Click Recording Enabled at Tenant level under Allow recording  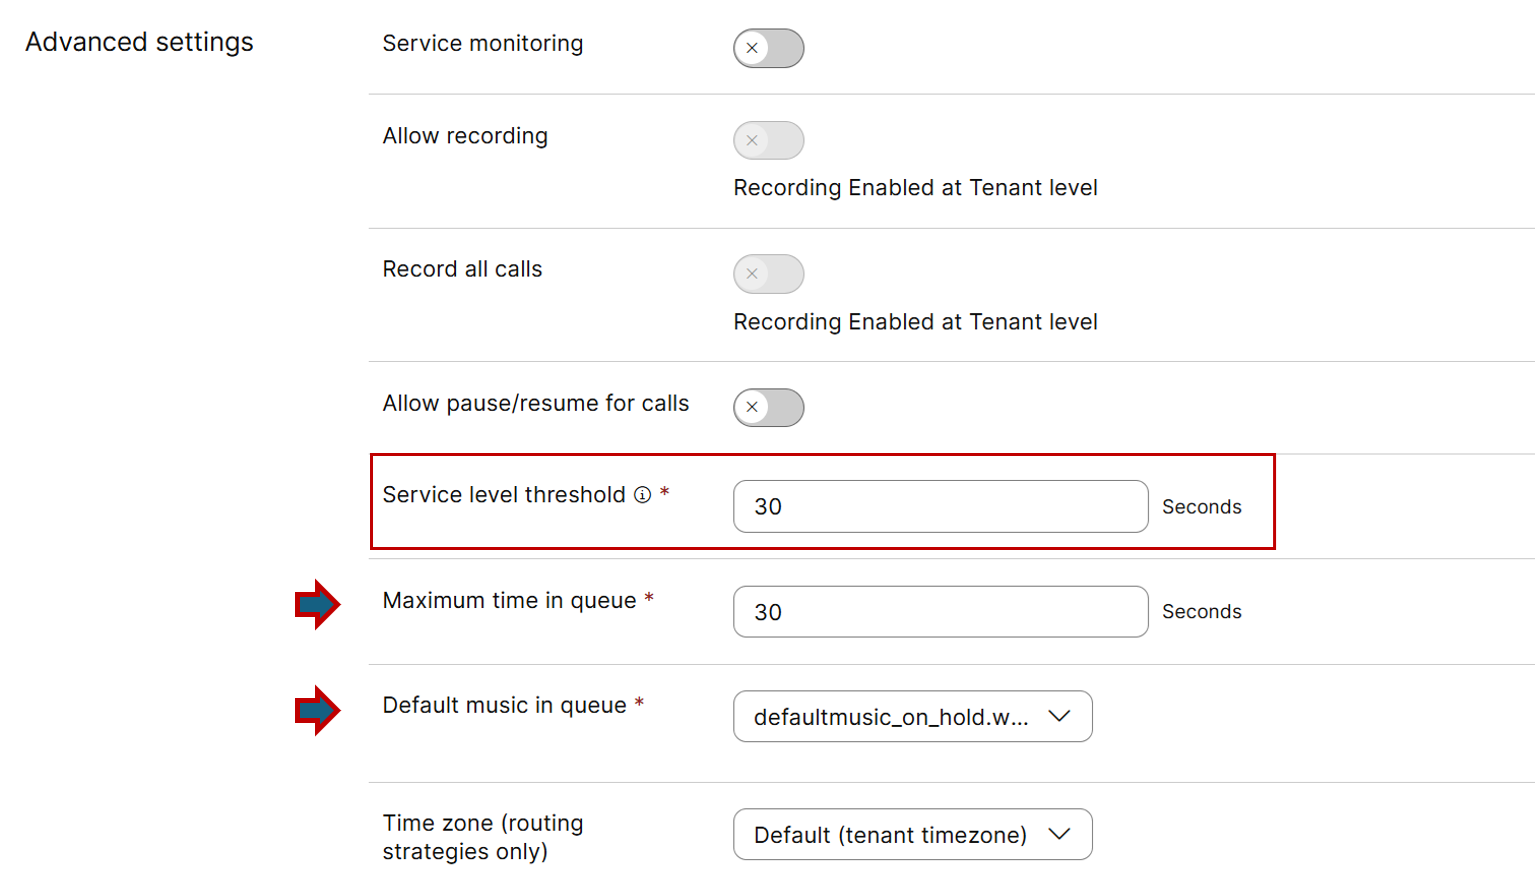915,188
